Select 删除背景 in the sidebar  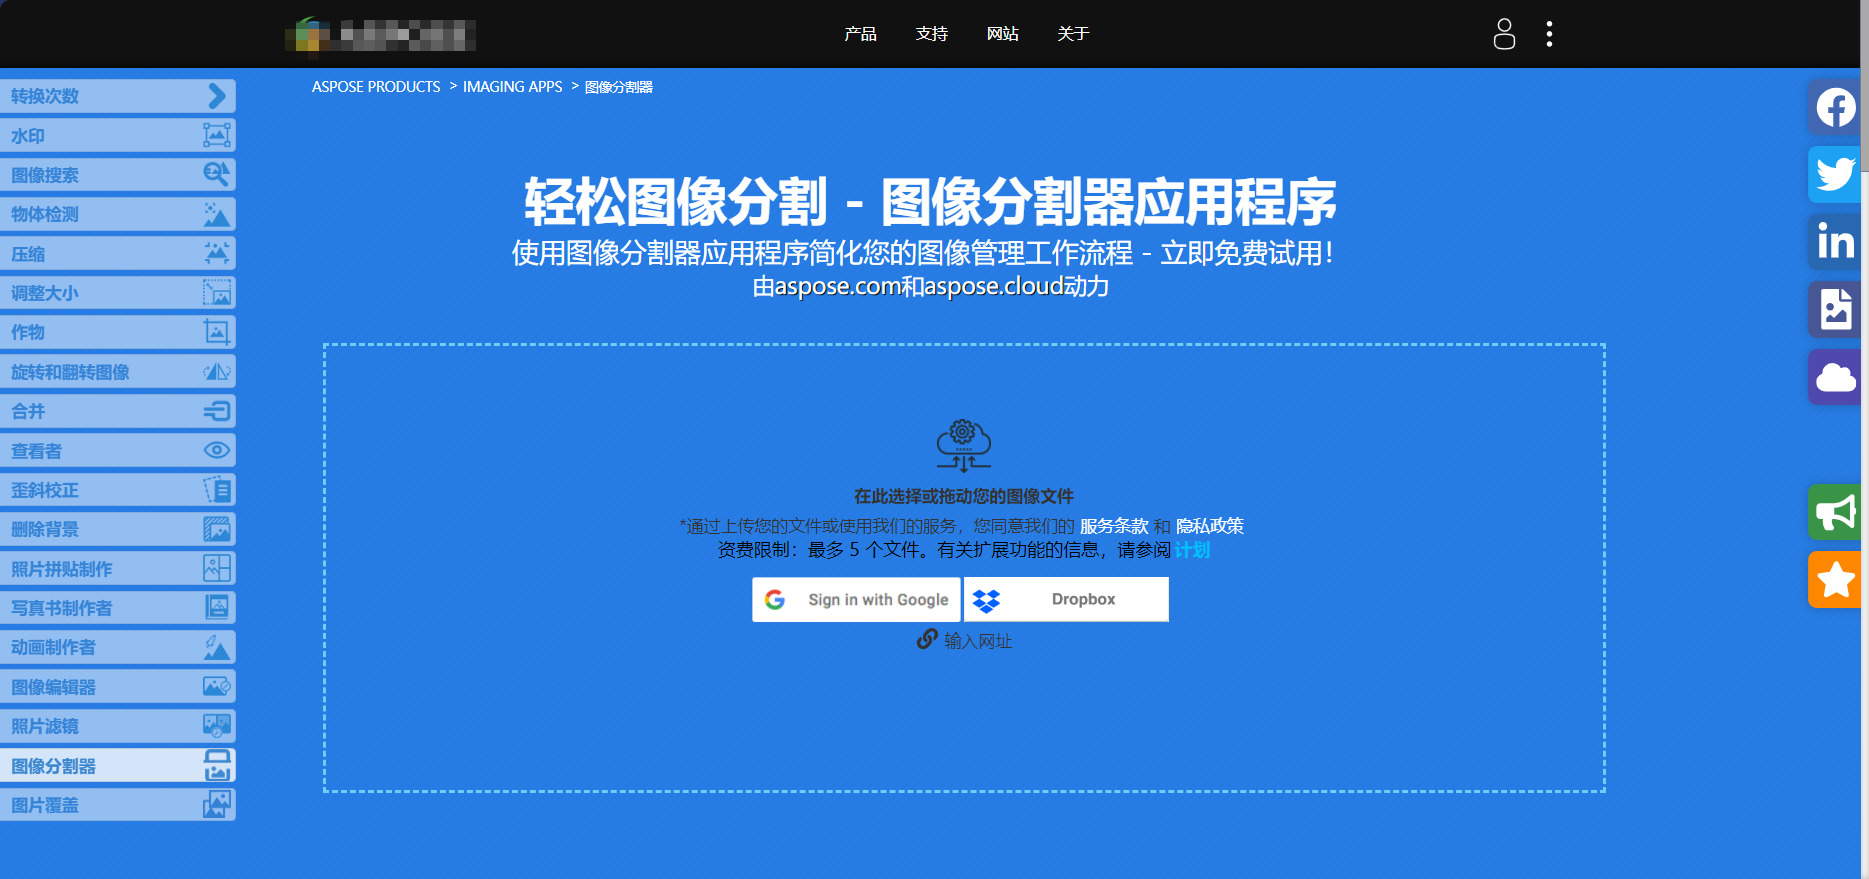tap(118, 529)
